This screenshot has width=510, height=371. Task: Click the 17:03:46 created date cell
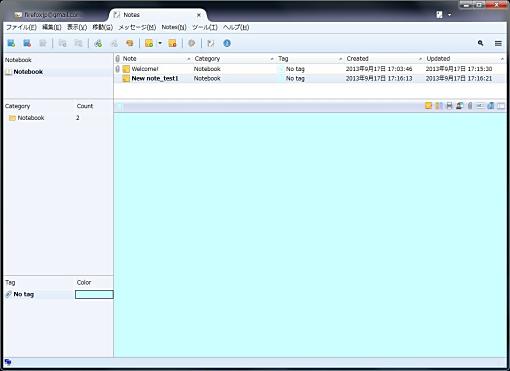pyautogui.click(x=379, y=69)
